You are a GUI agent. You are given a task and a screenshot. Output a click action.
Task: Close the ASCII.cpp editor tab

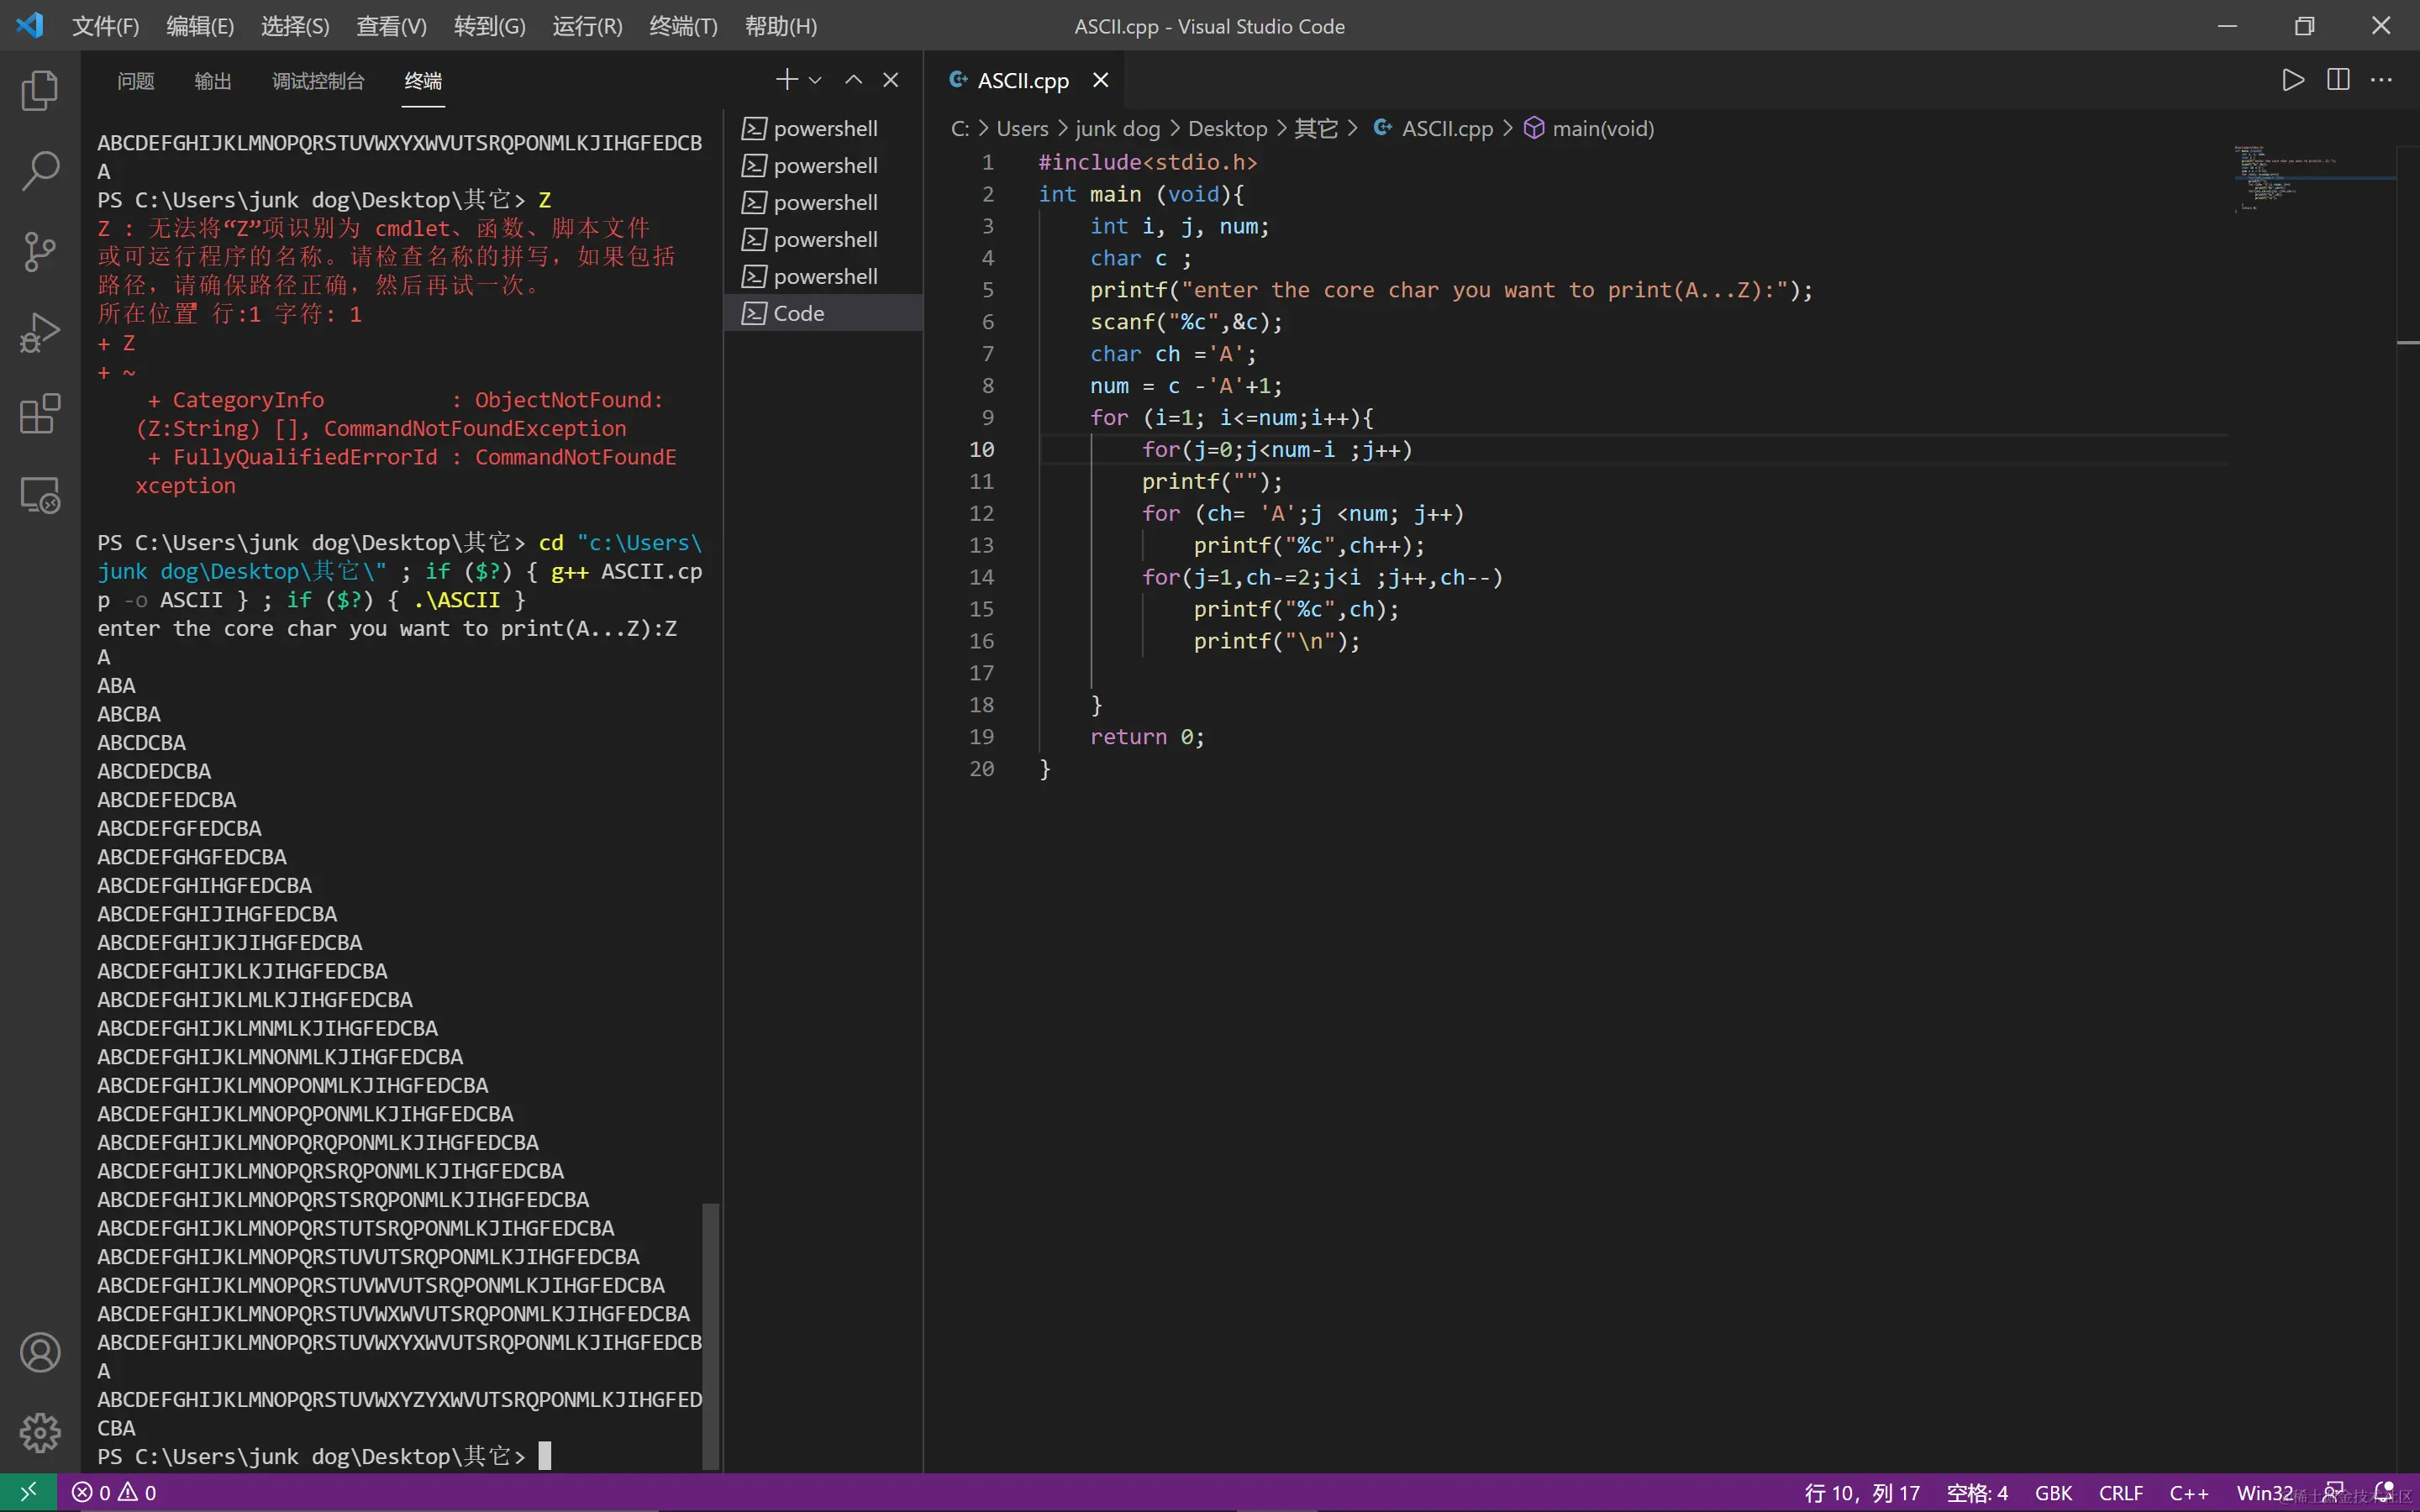point(1100,80)
